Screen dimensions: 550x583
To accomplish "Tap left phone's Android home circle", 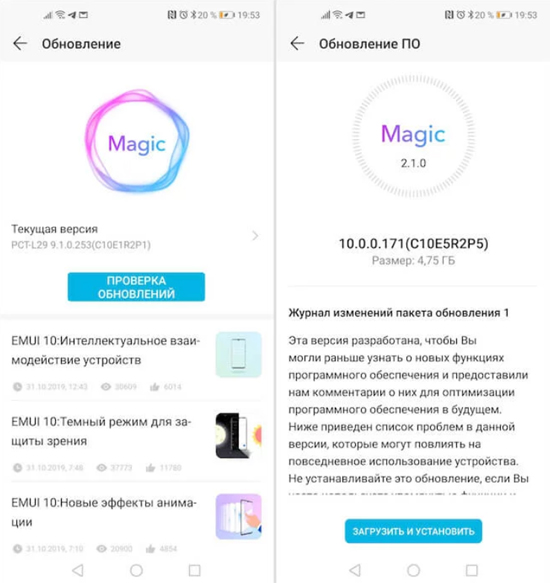I will click(x=136, y=570).
